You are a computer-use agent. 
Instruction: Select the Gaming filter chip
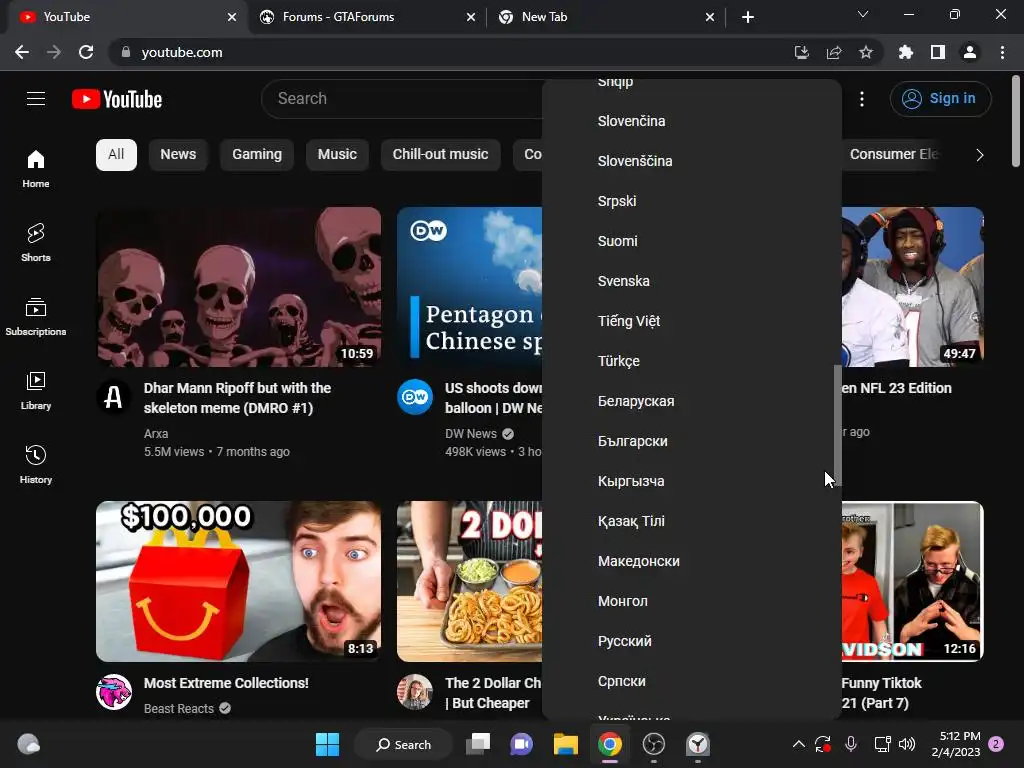(x=257, y=155)
